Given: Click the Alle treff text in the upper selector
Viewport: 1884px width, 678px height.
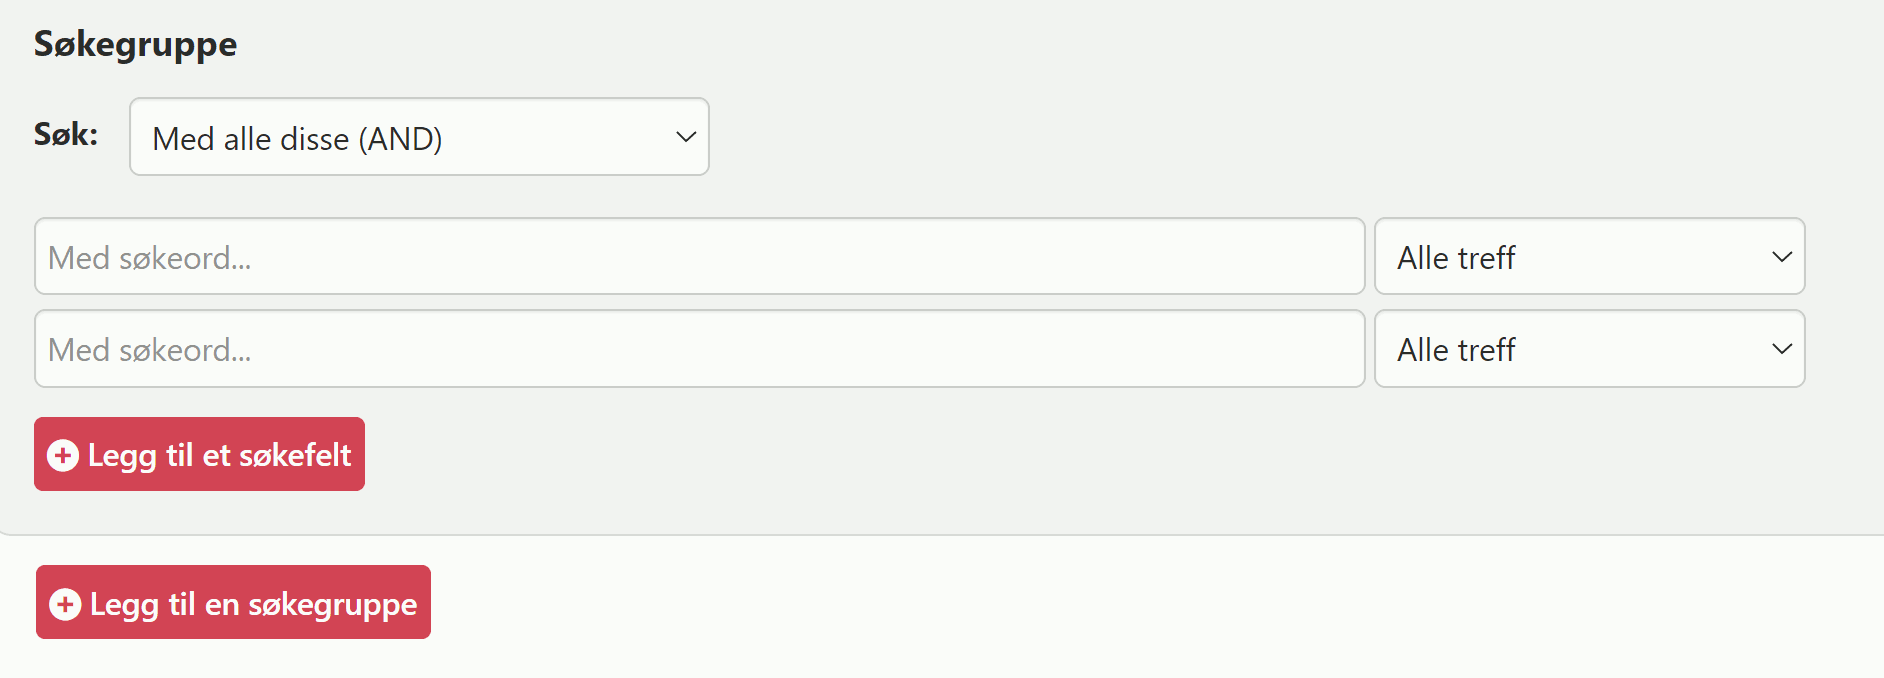Looking at the screenshot, I should tap(1455, 258).
